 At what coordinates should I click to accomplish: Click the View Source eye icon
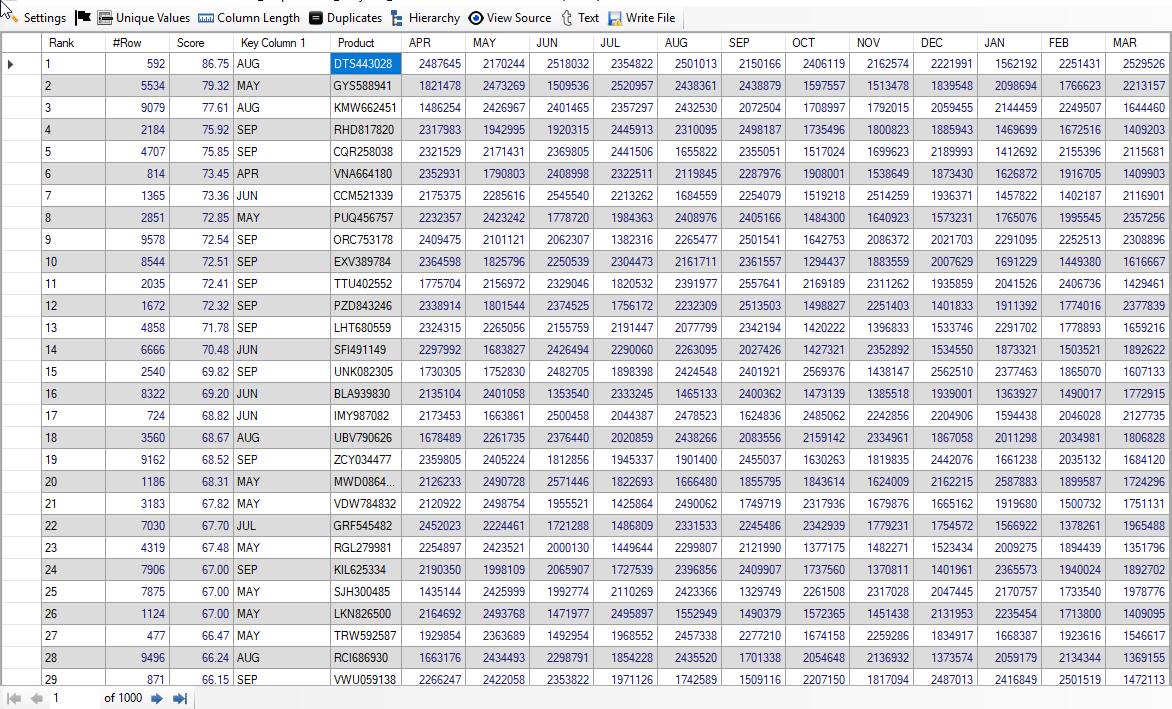[x=476, y=18]
